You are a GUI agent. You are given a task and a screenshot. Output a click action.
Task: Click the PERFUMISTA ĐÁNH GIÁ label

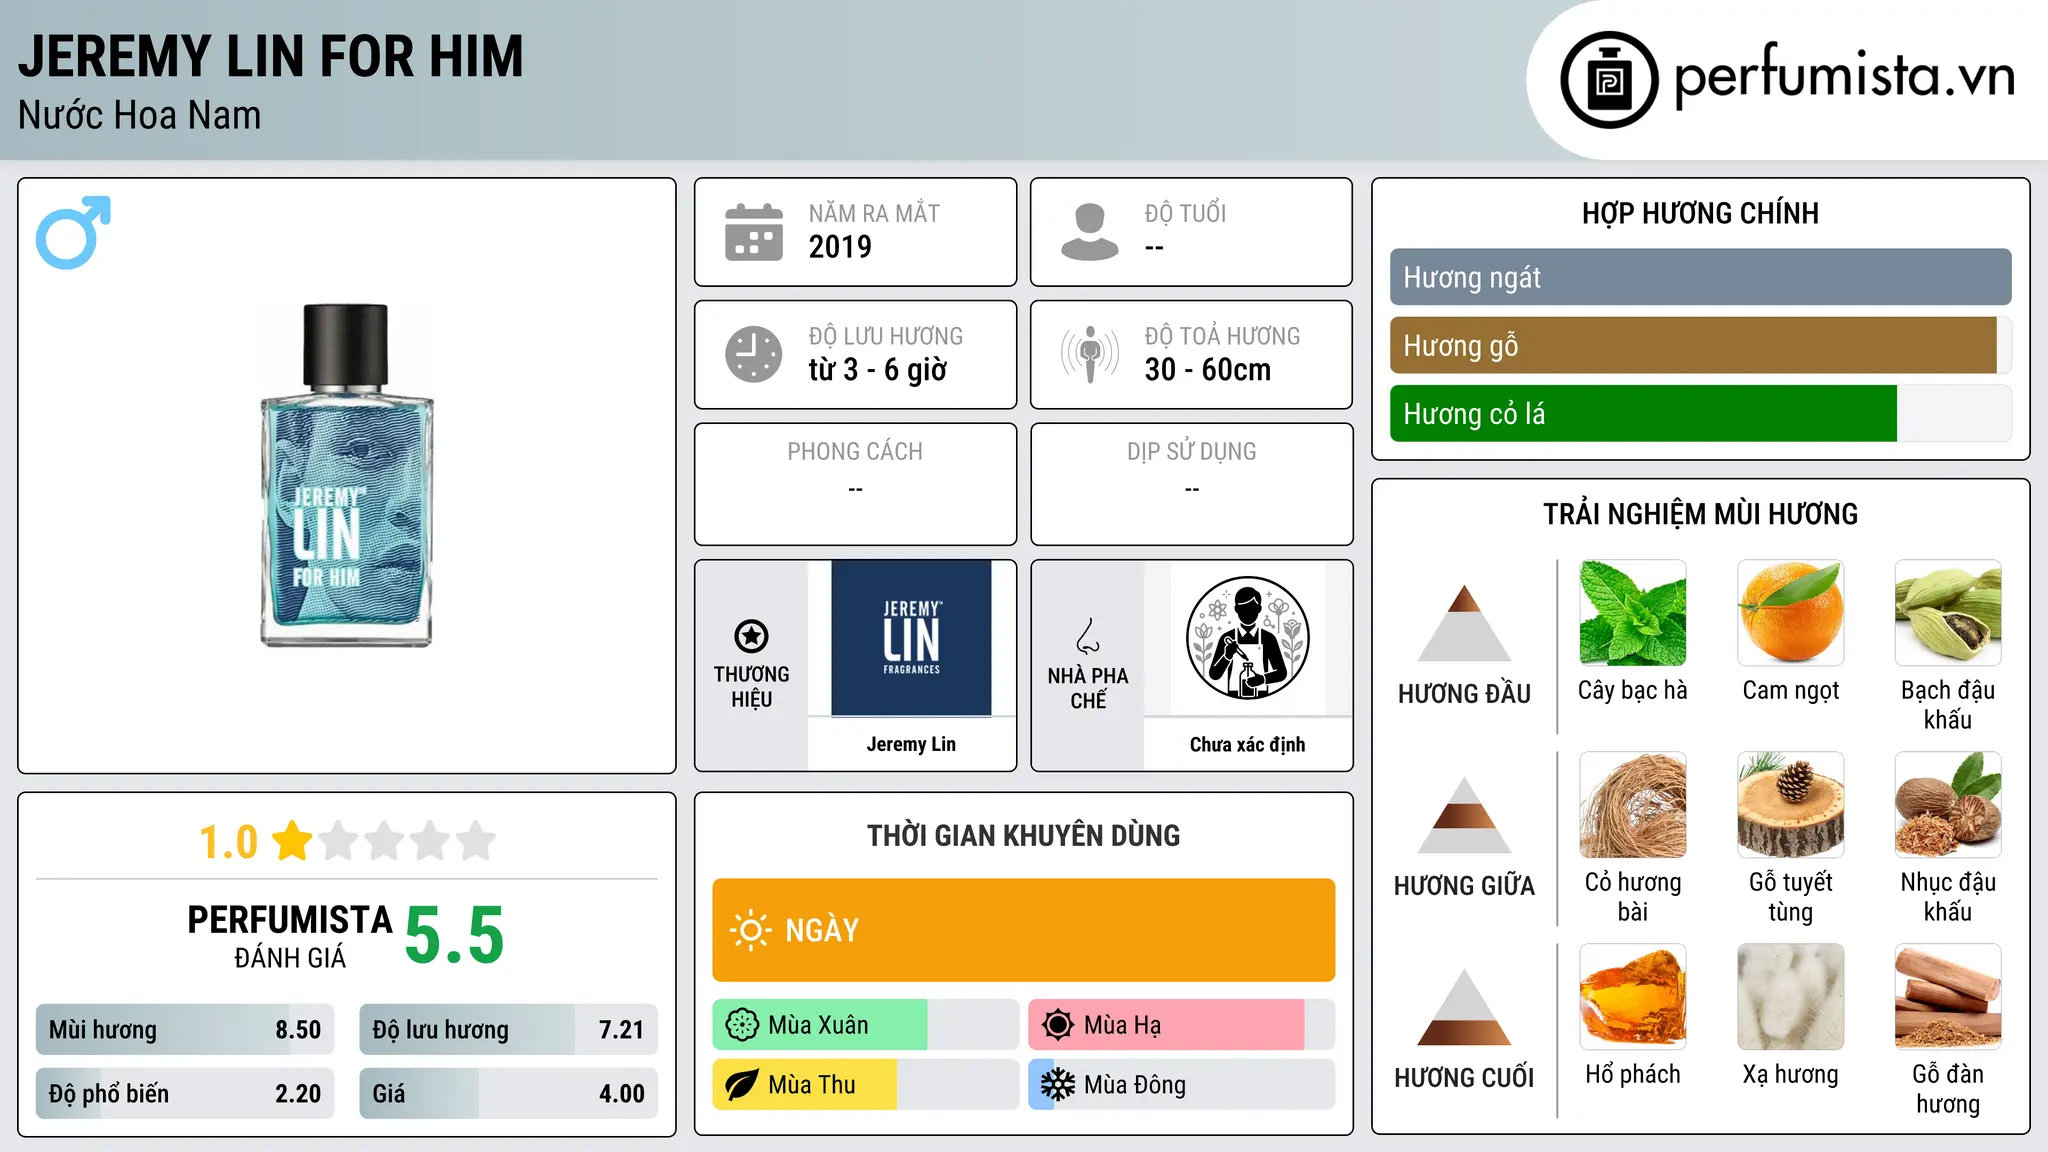(290, 936)
